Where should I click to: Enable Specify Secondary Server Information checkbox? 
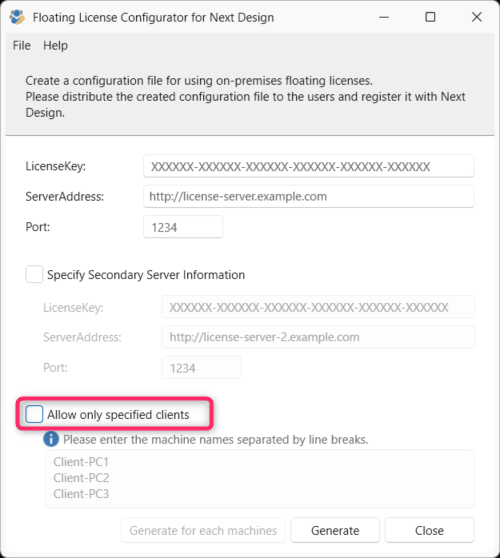tap(34, 274)
